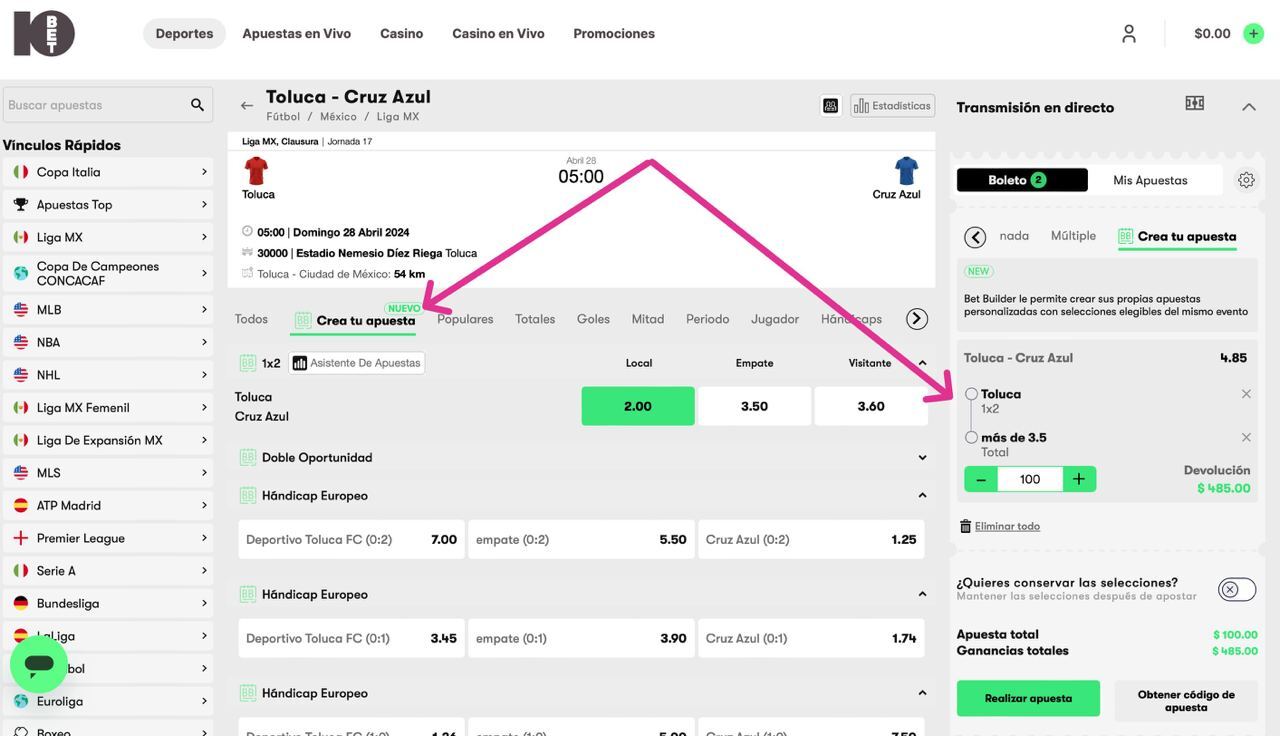Collapse the Transmisión en directo panel
1280x736 pixels.
pyautogui.click(x=1248, y=107)
